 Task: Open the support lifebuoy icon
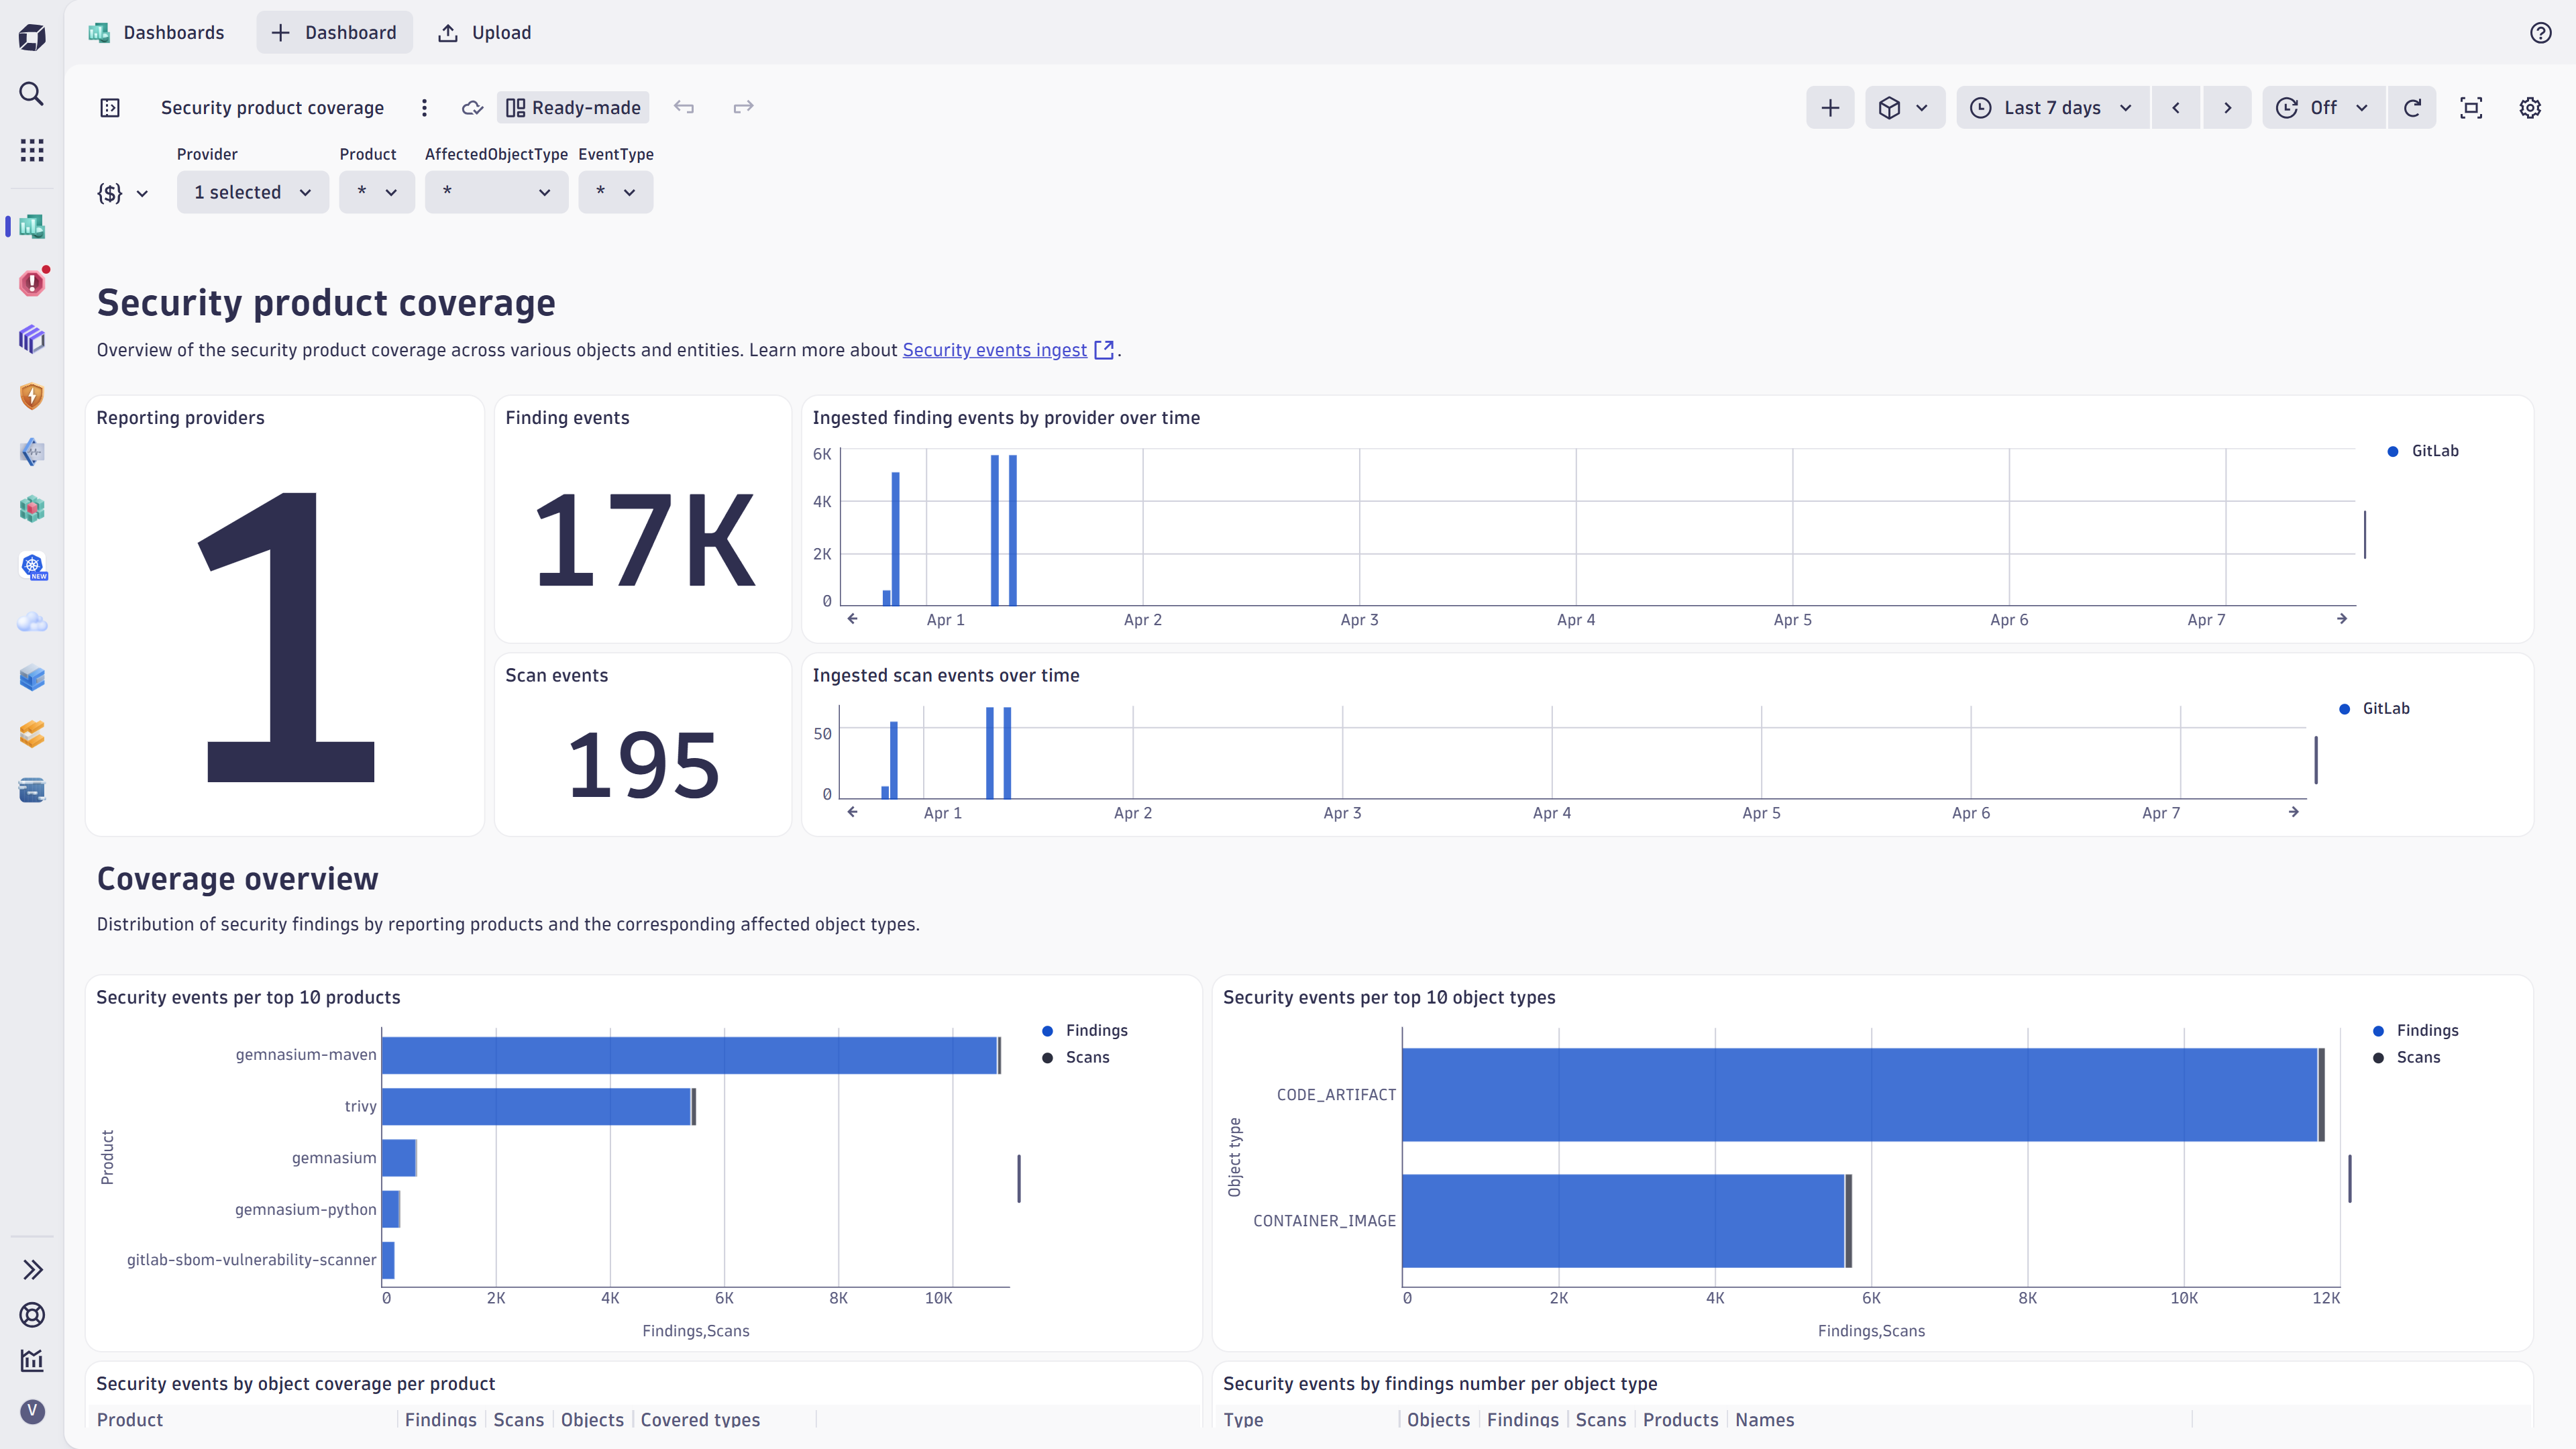pos(32,1314)
